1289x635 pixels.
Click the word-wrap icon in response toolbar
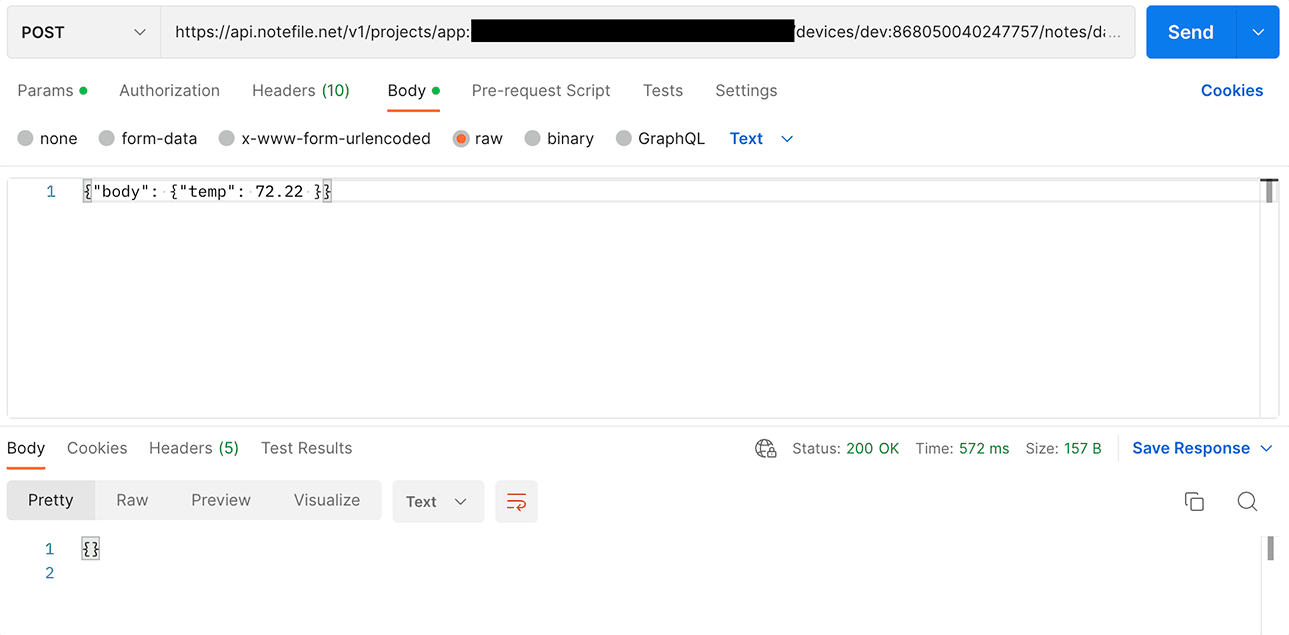[x=516, y=501]
